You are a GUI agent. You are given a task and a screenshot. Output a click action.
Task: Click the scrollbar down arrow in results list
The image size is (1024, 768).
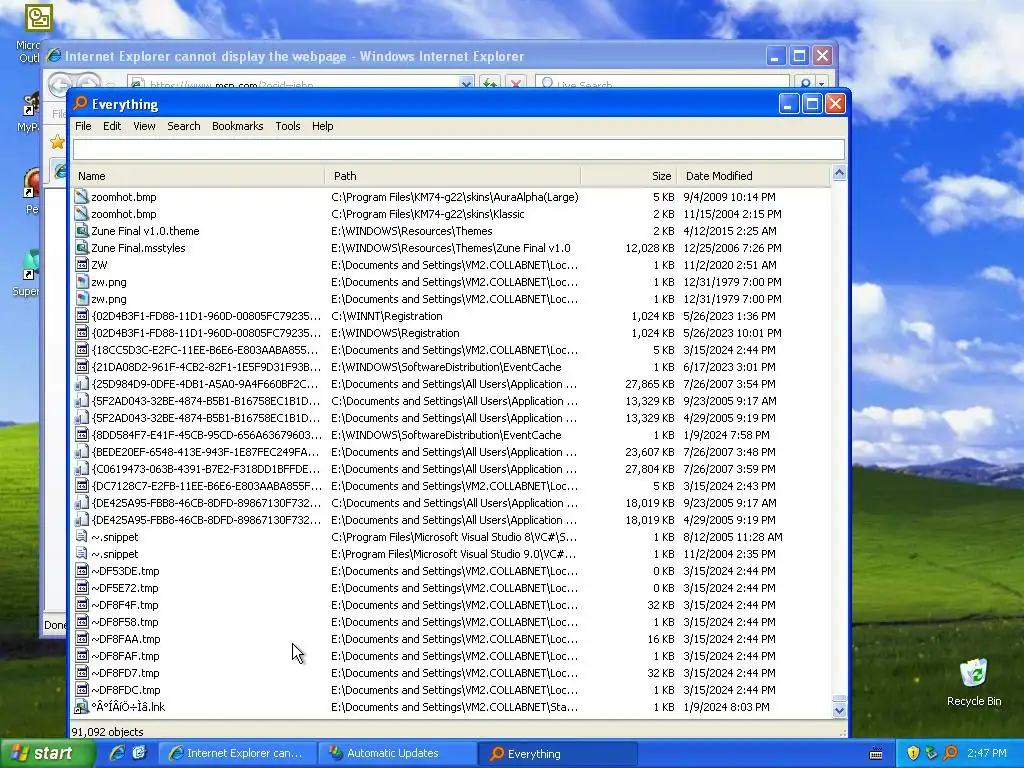click(839, 709)
